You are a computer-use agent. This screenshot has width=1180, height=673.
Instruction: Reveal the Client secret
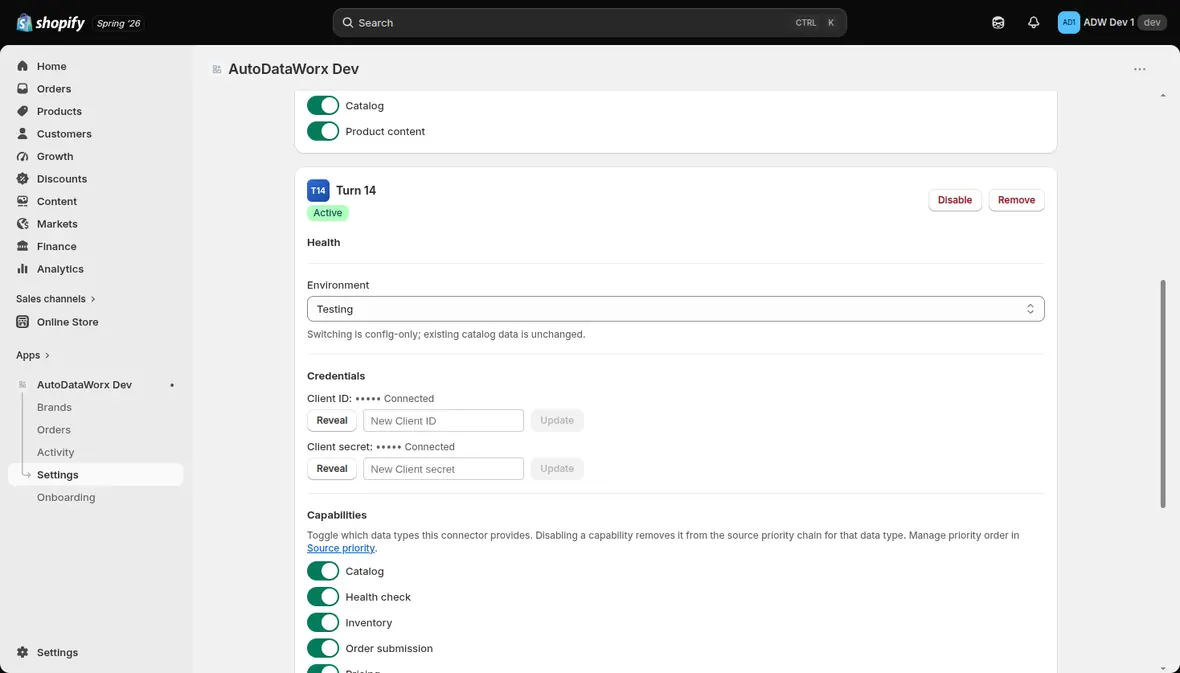tap(332, 469)
